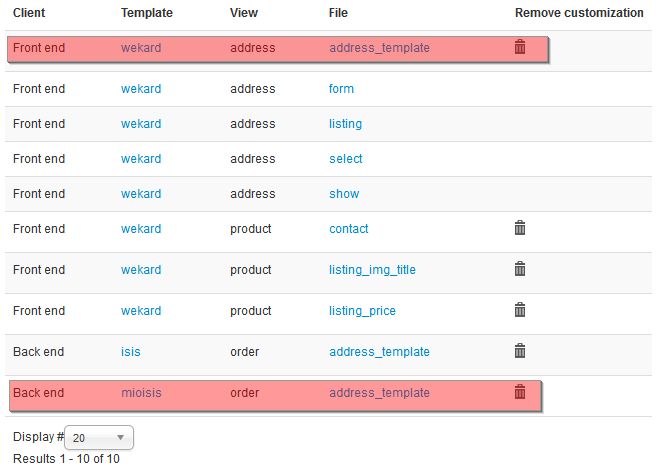Image resolution: width=664 pixels, height=475 pixels.
Task: Click trash icon for listing_img_title
Action: (520, 269)
